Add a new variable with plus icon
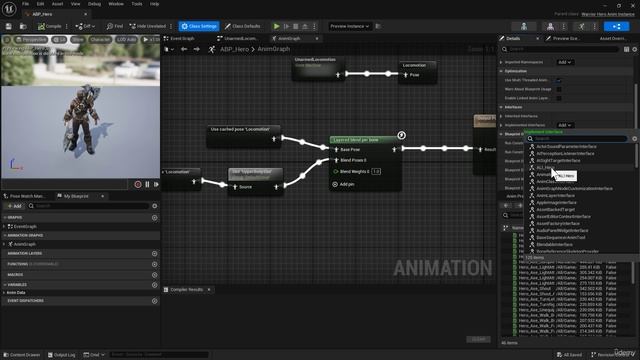Viewport: 640px width, 360px height. (x=155, y=284)
